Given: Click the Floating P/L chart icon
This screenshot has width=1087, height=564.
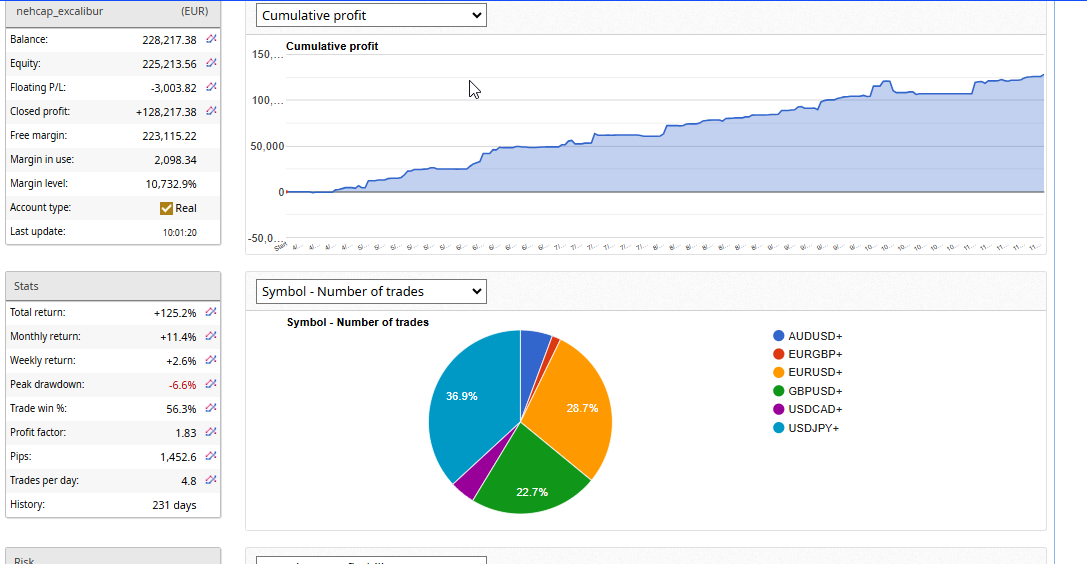Looking at the screenshot, I should point(211,87).
